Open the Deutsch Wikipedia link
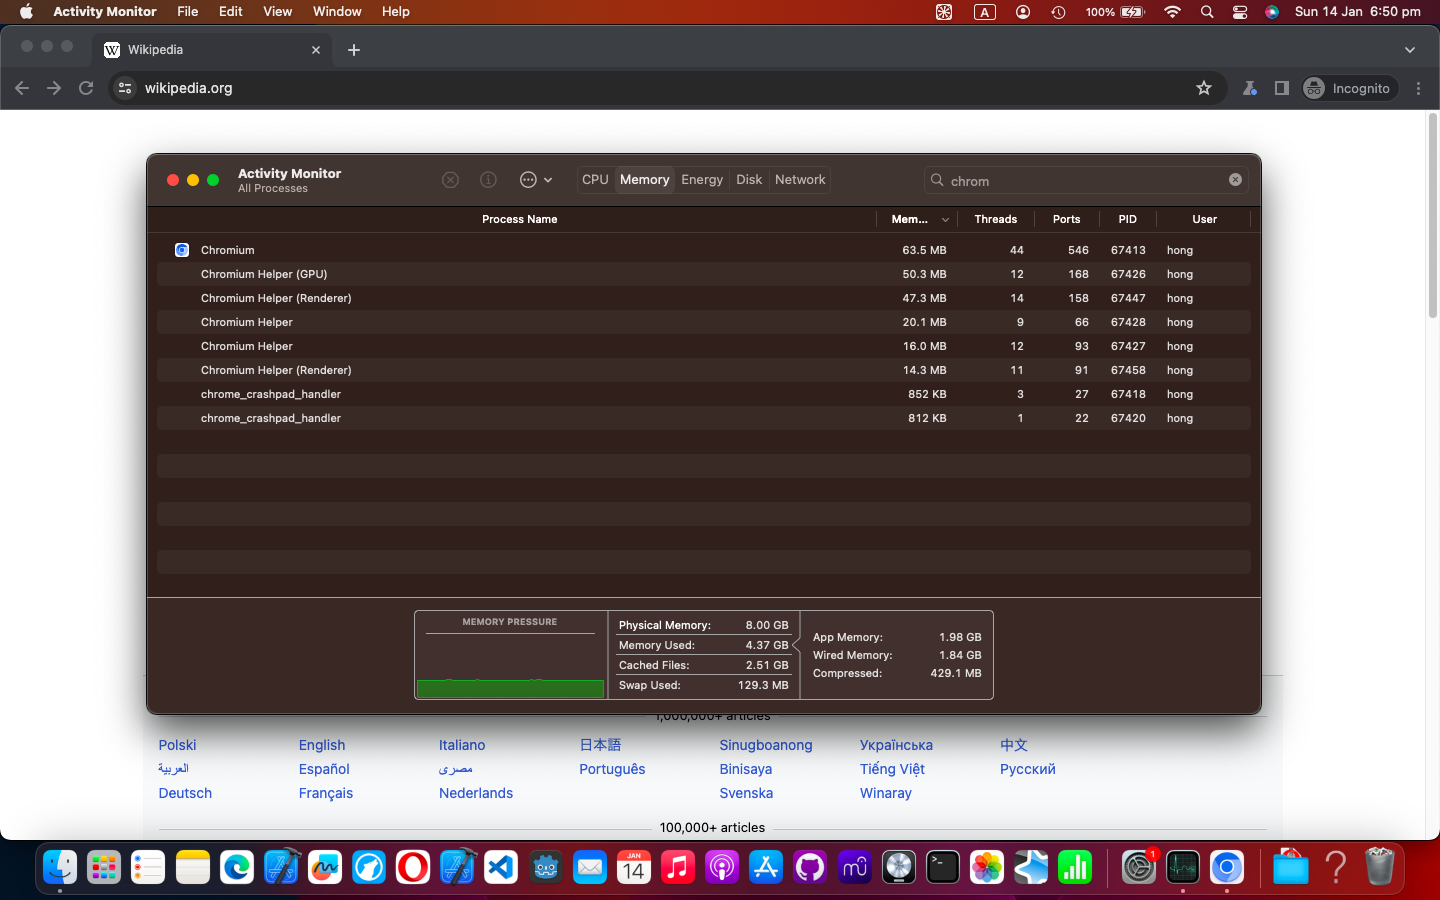 185,793
